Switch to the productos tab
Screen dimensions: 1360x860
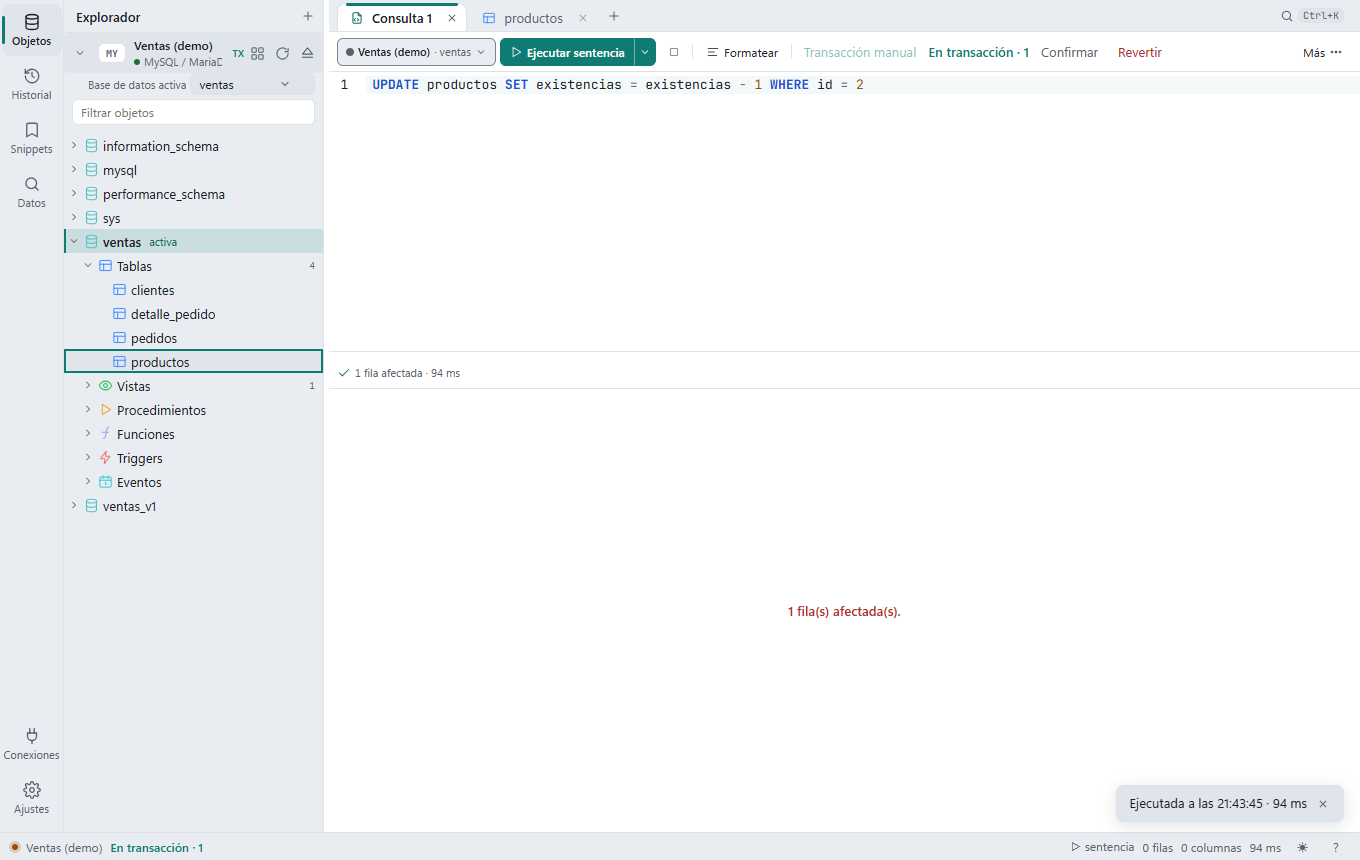(532, 18)
